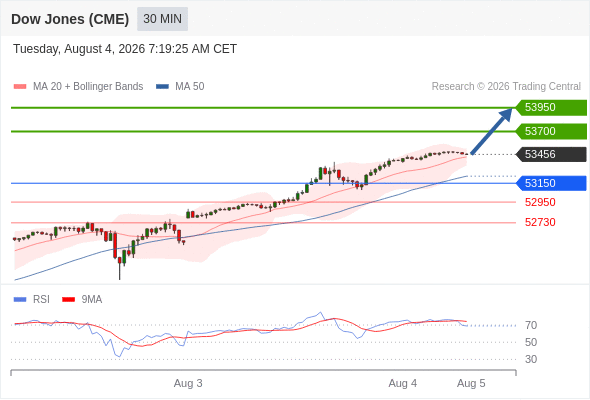Image resolution: width=590 pixels, height=400 pixels.
Task: Click the RSI 30 level label
Action: point(531,359)
